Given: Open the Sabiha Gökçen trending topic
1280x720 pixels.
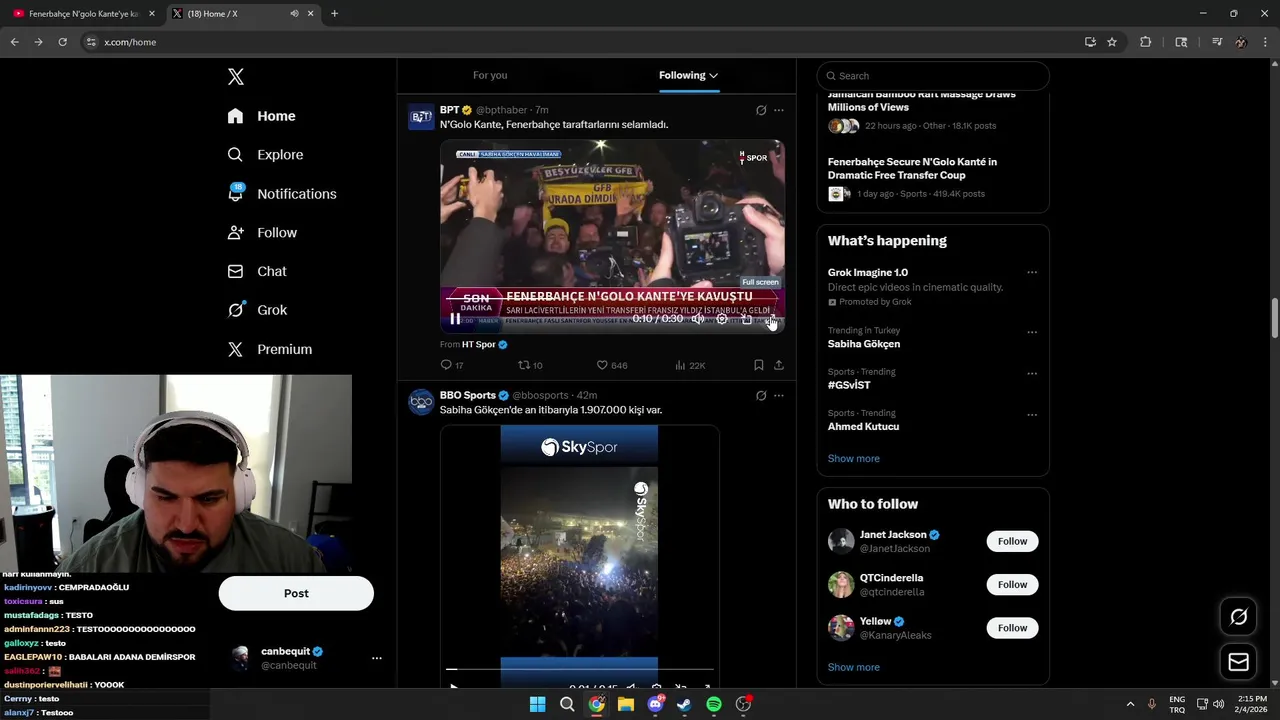Looking at the screenshot, I should [x=864, y=344].
